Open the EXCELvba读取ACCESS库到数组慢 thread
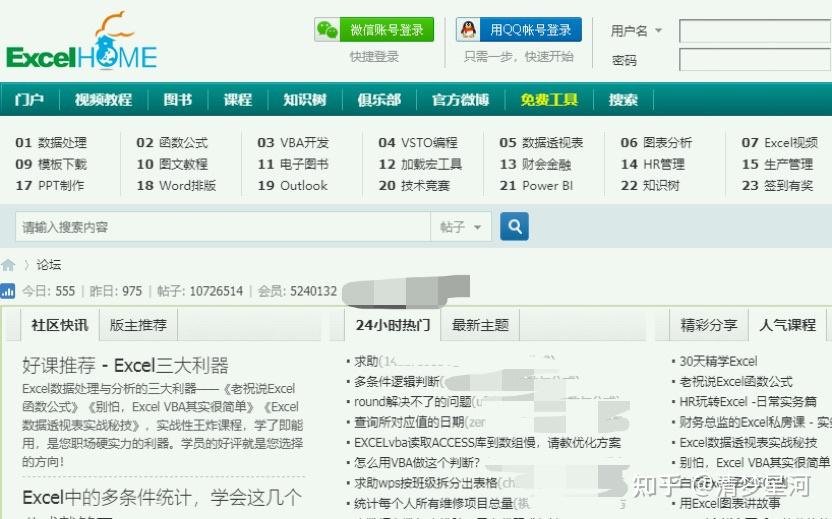 pos(487,442)
